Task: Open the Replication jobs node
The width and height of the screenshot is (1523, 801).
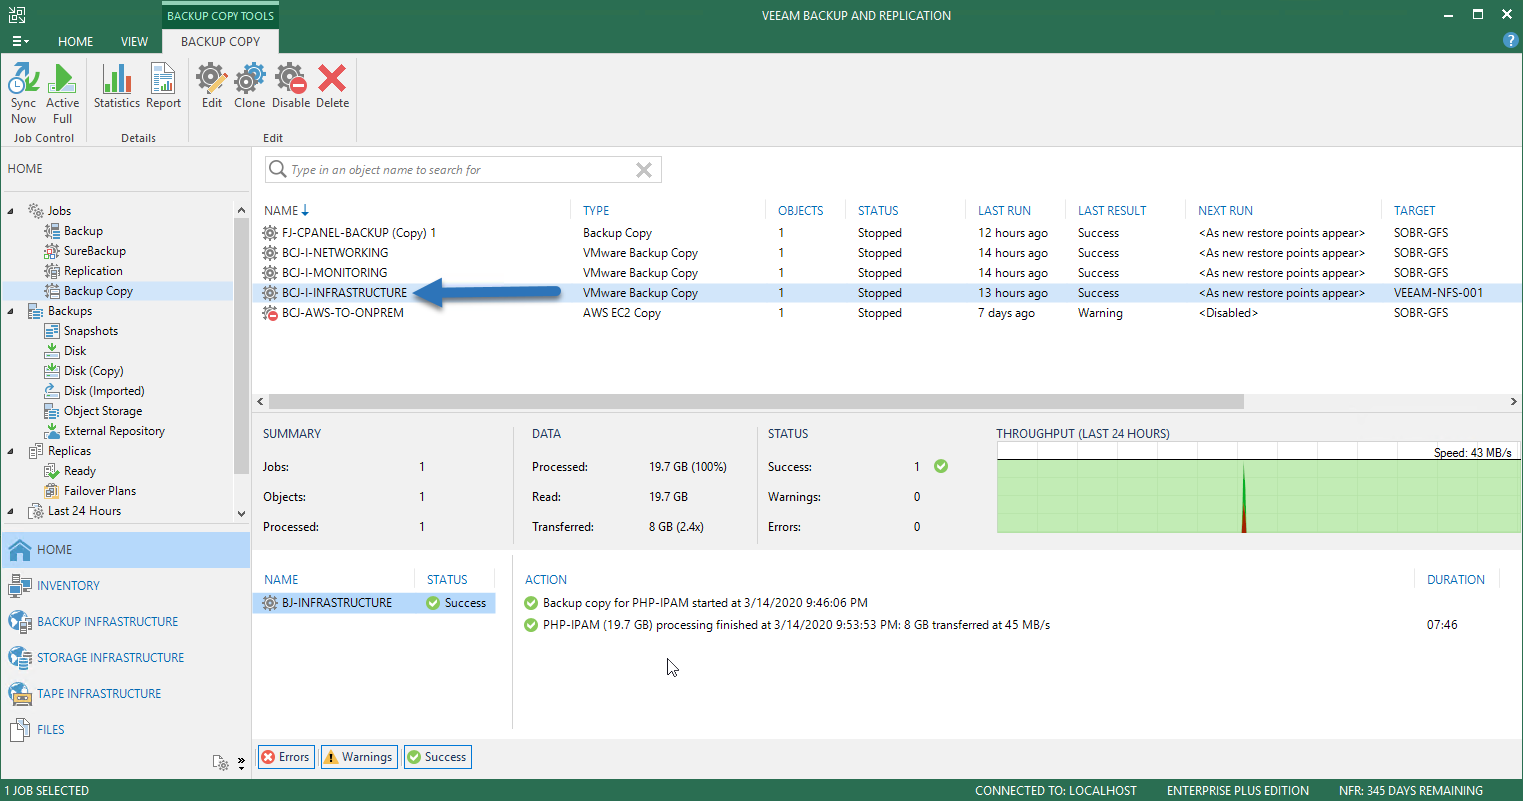Action: pyautogui.click(x=93, y=271)
